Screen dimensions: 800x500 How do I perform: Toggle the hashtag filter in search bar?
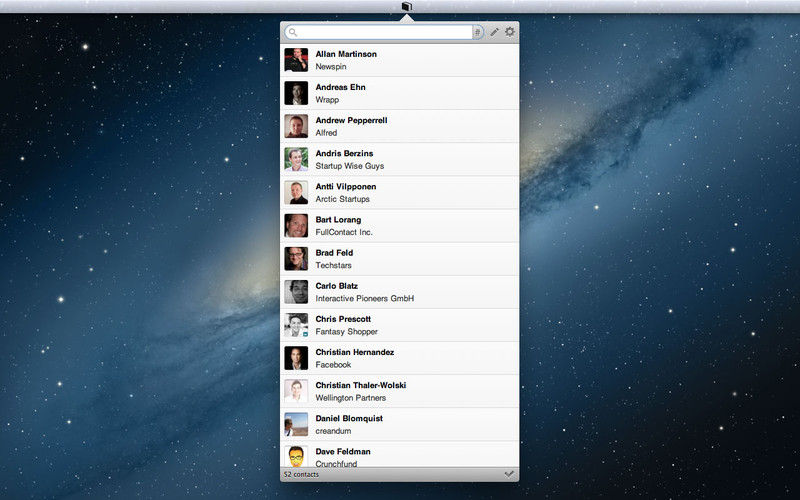(478, 32)
